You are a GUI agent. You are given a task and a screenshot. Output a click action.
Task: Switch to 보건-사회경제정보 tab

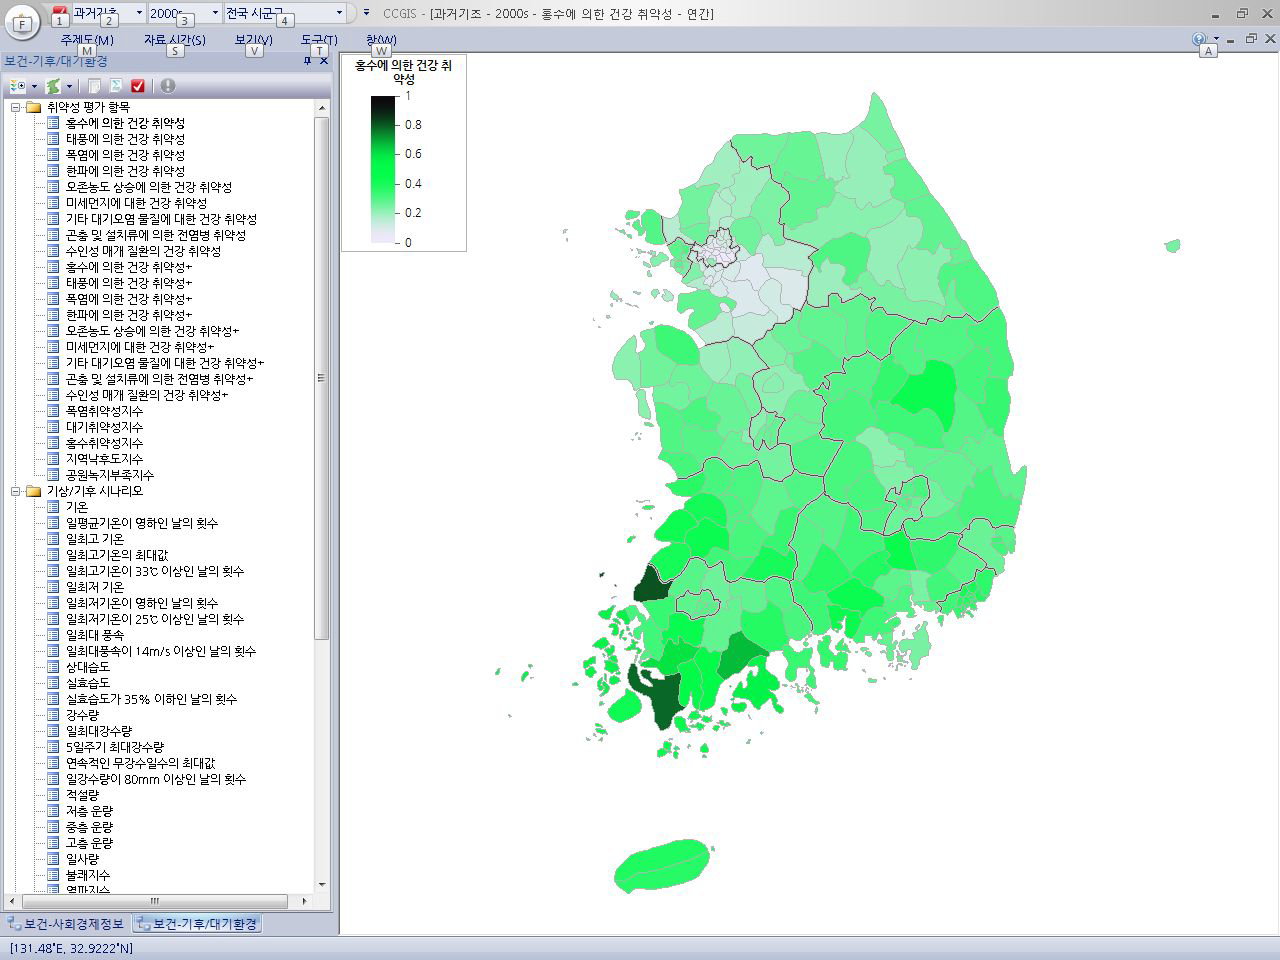[66, 923]
